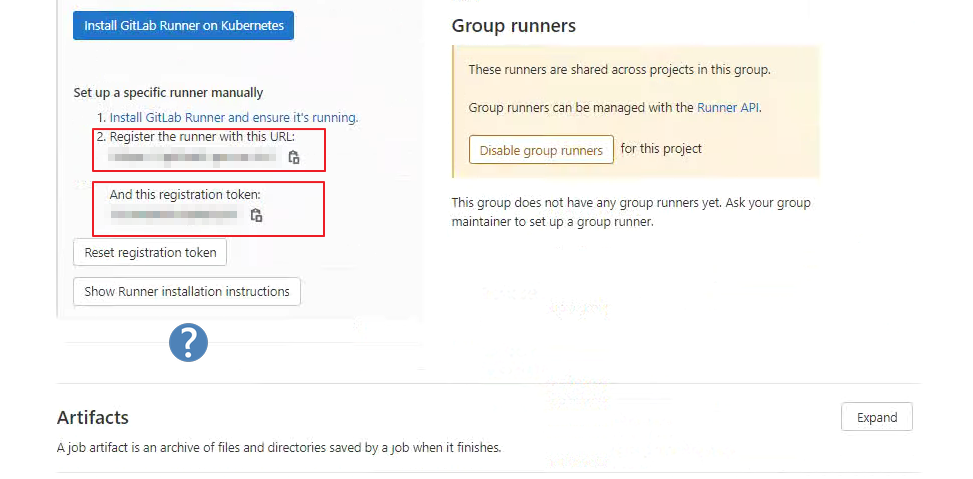The height and width of the screenshot is (479, 973).
Task: Select the blurred registration token value
Action: [x=174, y=215]
